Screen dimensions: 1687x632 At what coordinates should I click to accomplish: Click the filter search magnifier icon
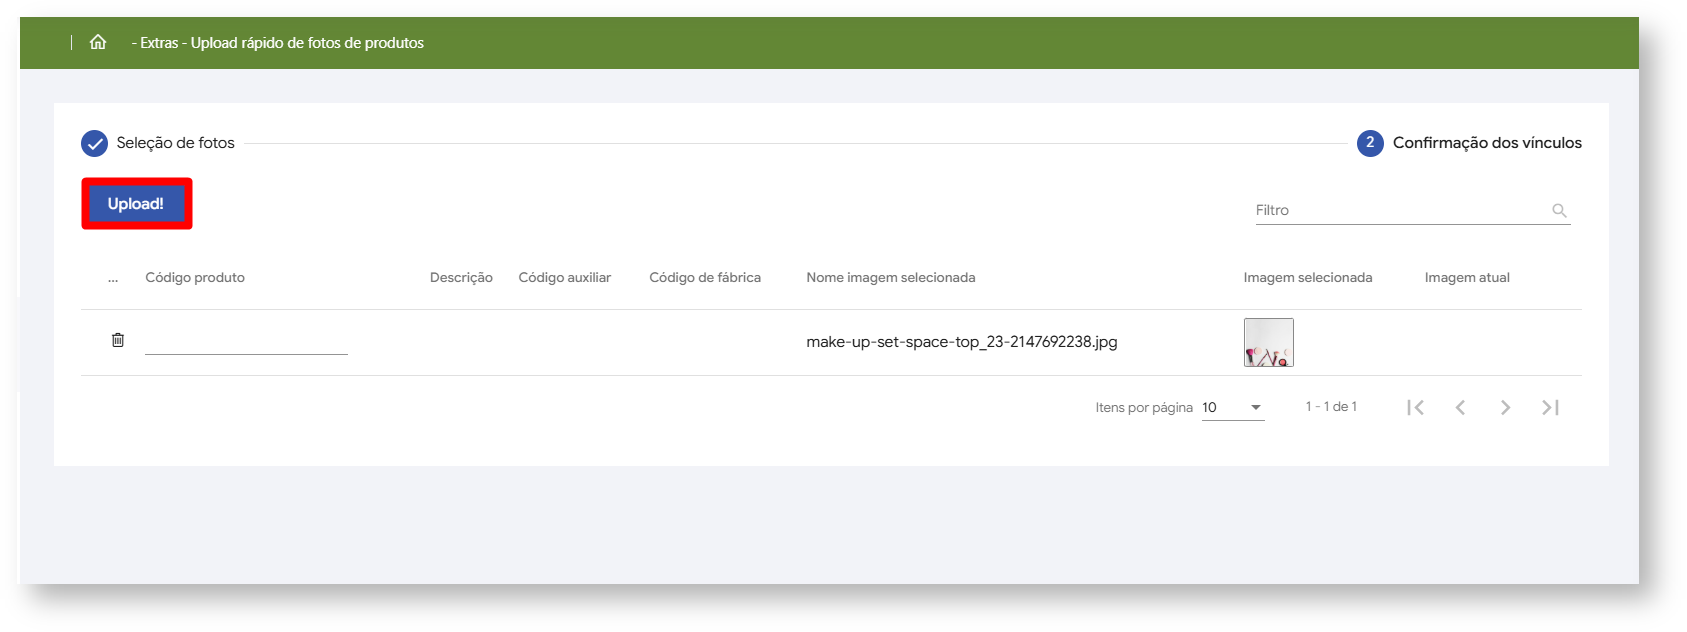[x=1559, y=210]
